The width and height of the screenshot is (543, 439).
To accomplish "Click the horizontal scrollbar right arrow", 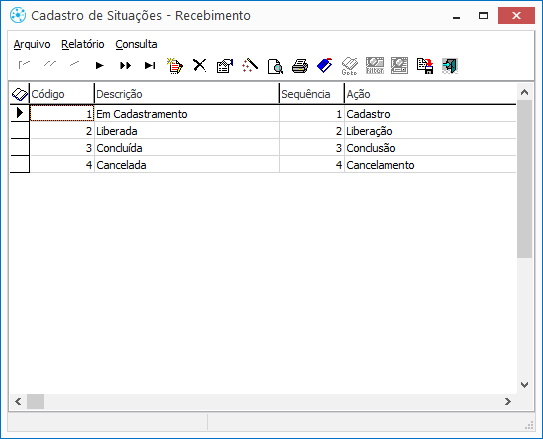I will [x=508, y=401].
